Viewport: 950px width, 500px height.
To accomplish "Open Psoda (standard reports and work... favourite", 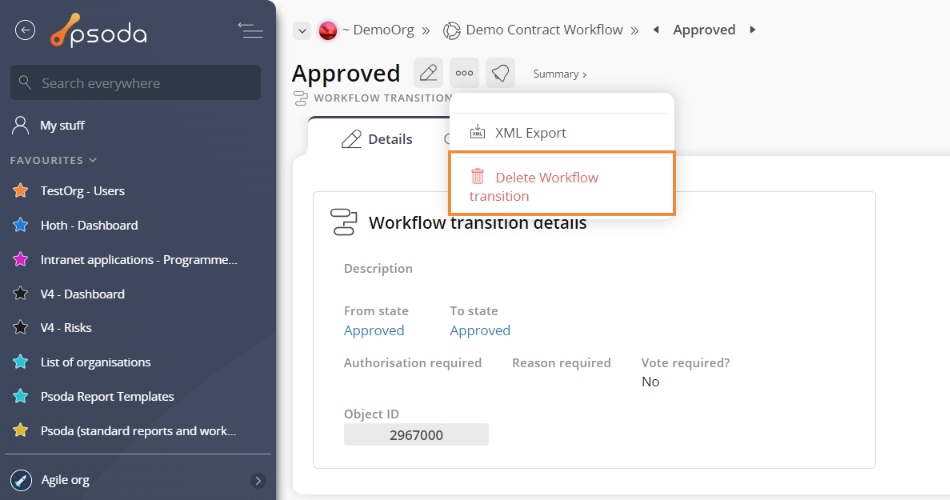I will 138,431.
